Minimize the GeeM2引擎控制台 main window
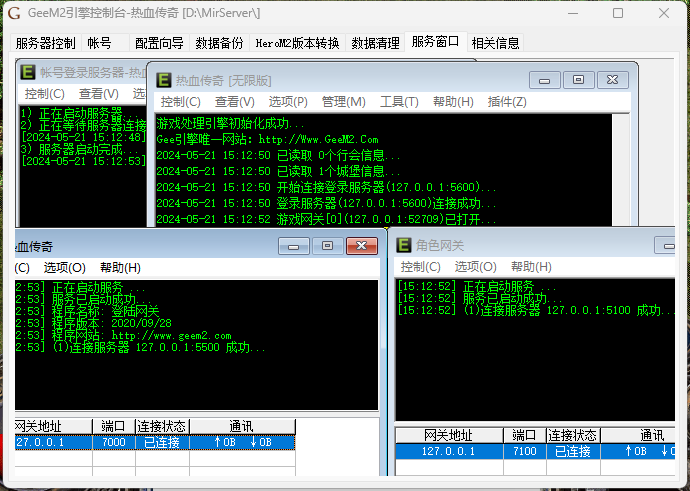 point(573,13)
